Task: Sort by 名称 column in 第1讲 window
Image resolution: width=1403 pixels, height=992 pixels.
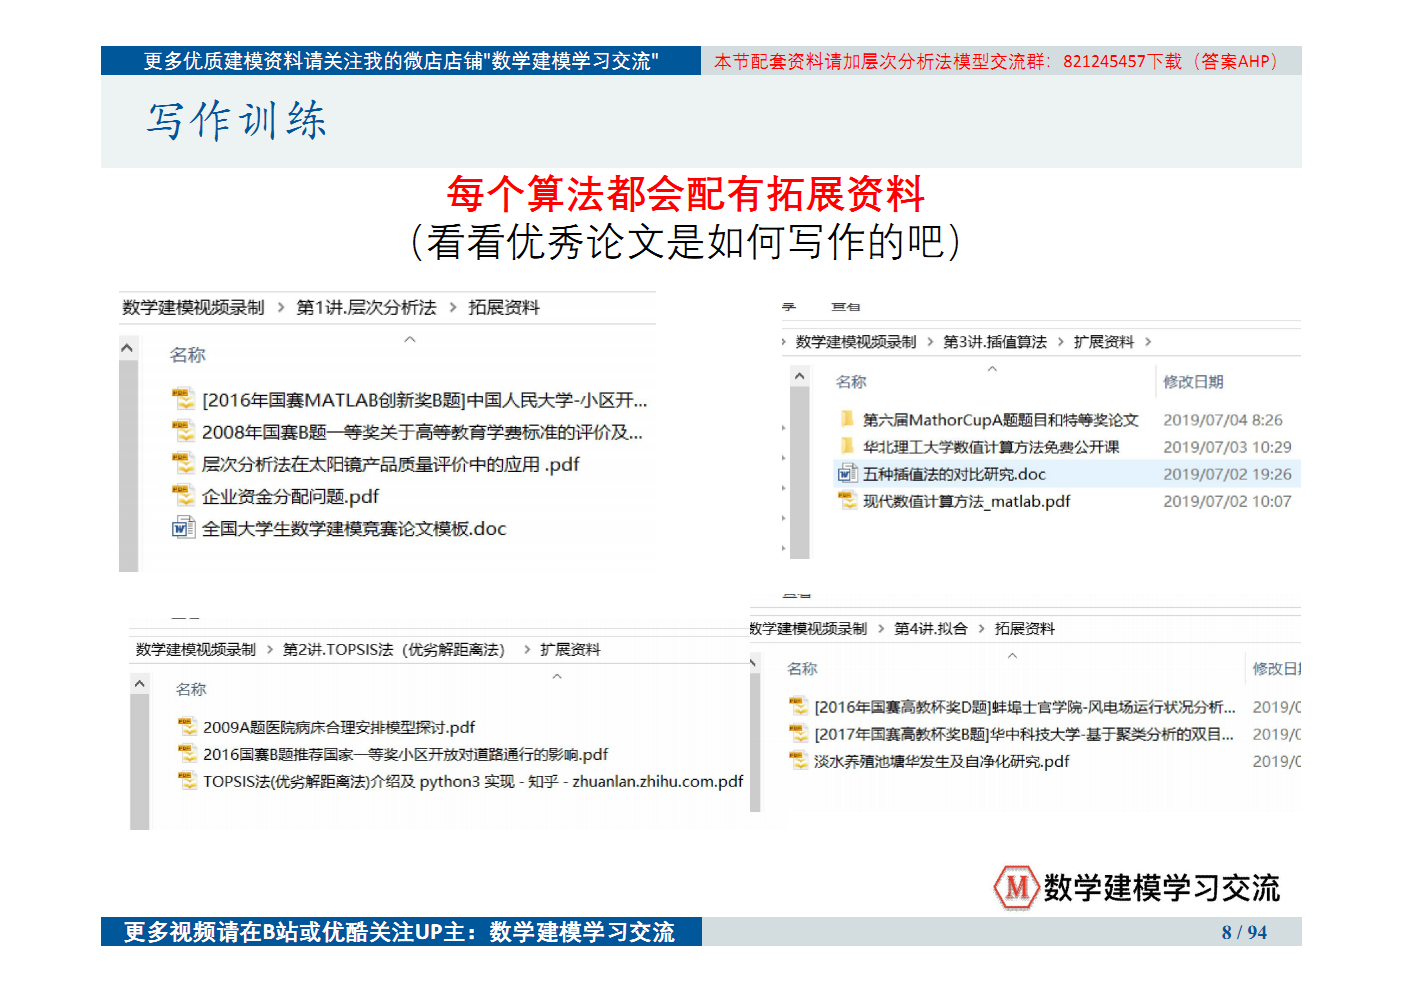Action: pos(188,355)
